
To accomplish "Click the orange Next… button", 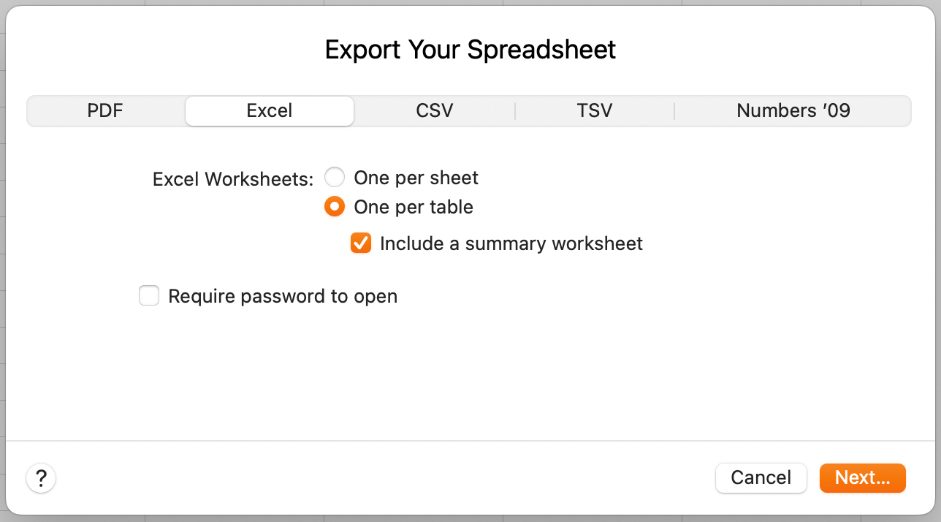I will pos(862,478).
